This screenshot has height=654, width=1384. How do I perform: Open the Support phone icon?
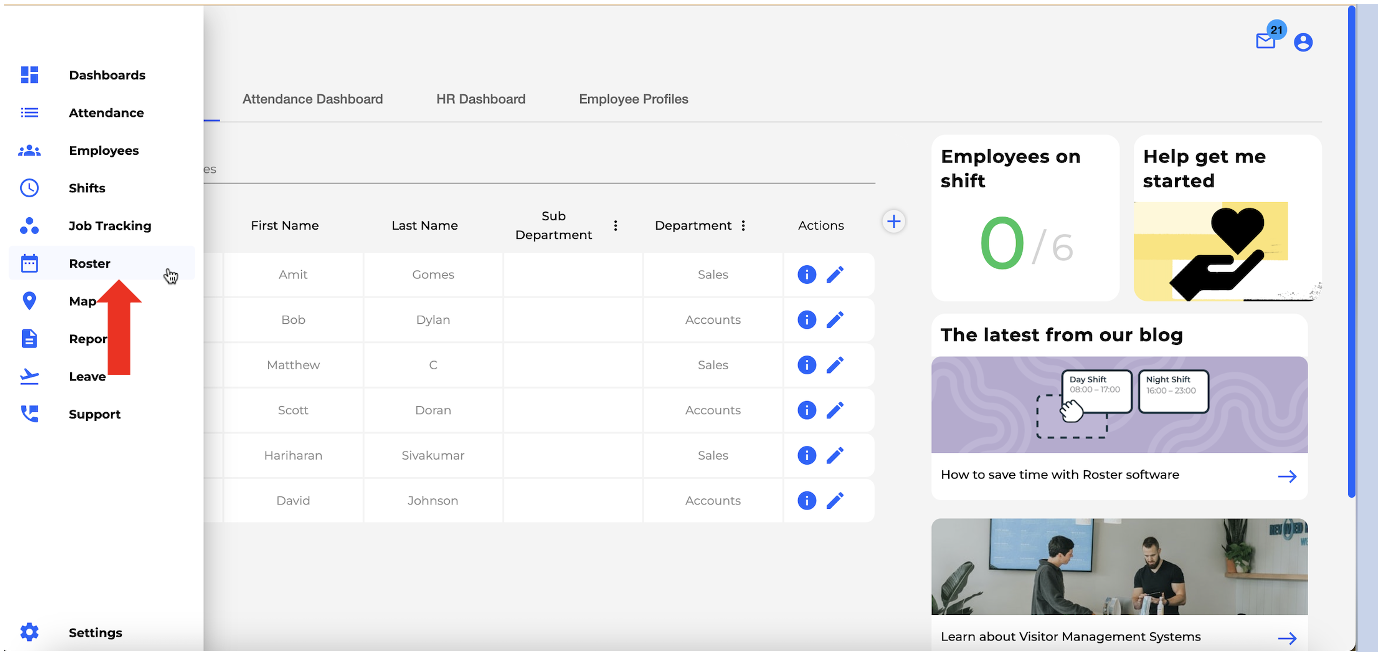pyautogui.click(x=30, y=414)
